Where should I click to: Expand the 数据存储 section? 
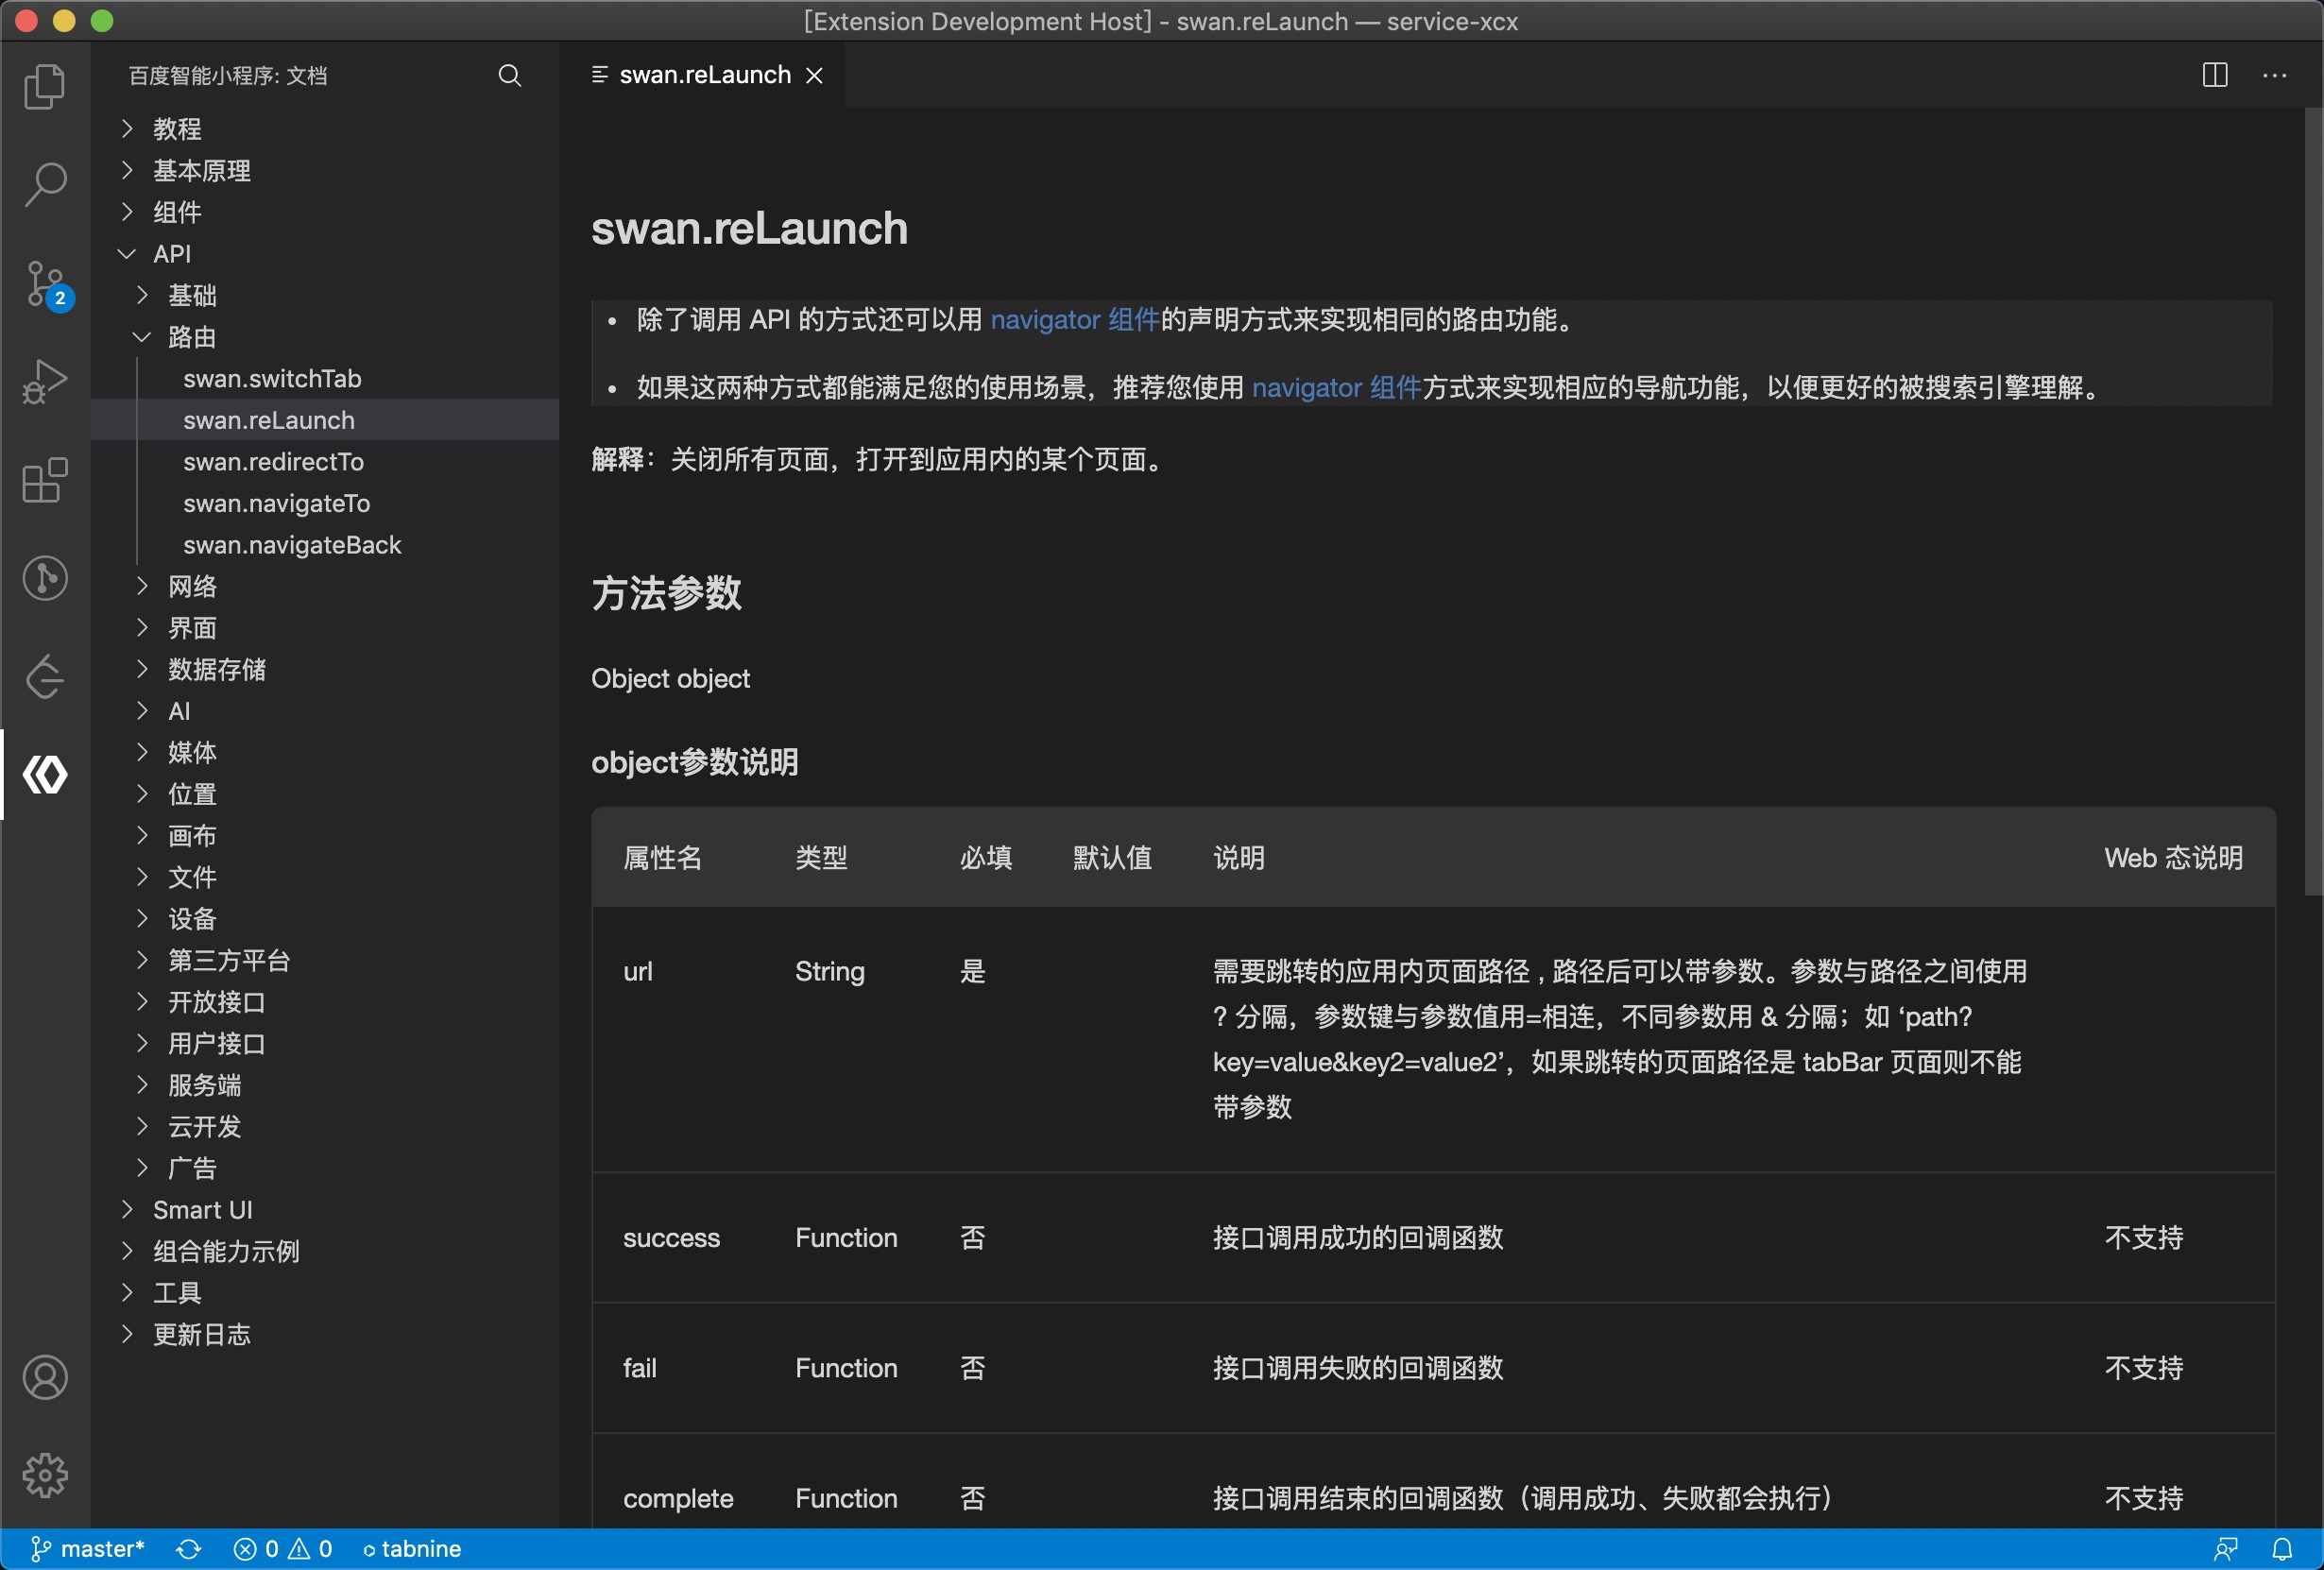point(325,669)
